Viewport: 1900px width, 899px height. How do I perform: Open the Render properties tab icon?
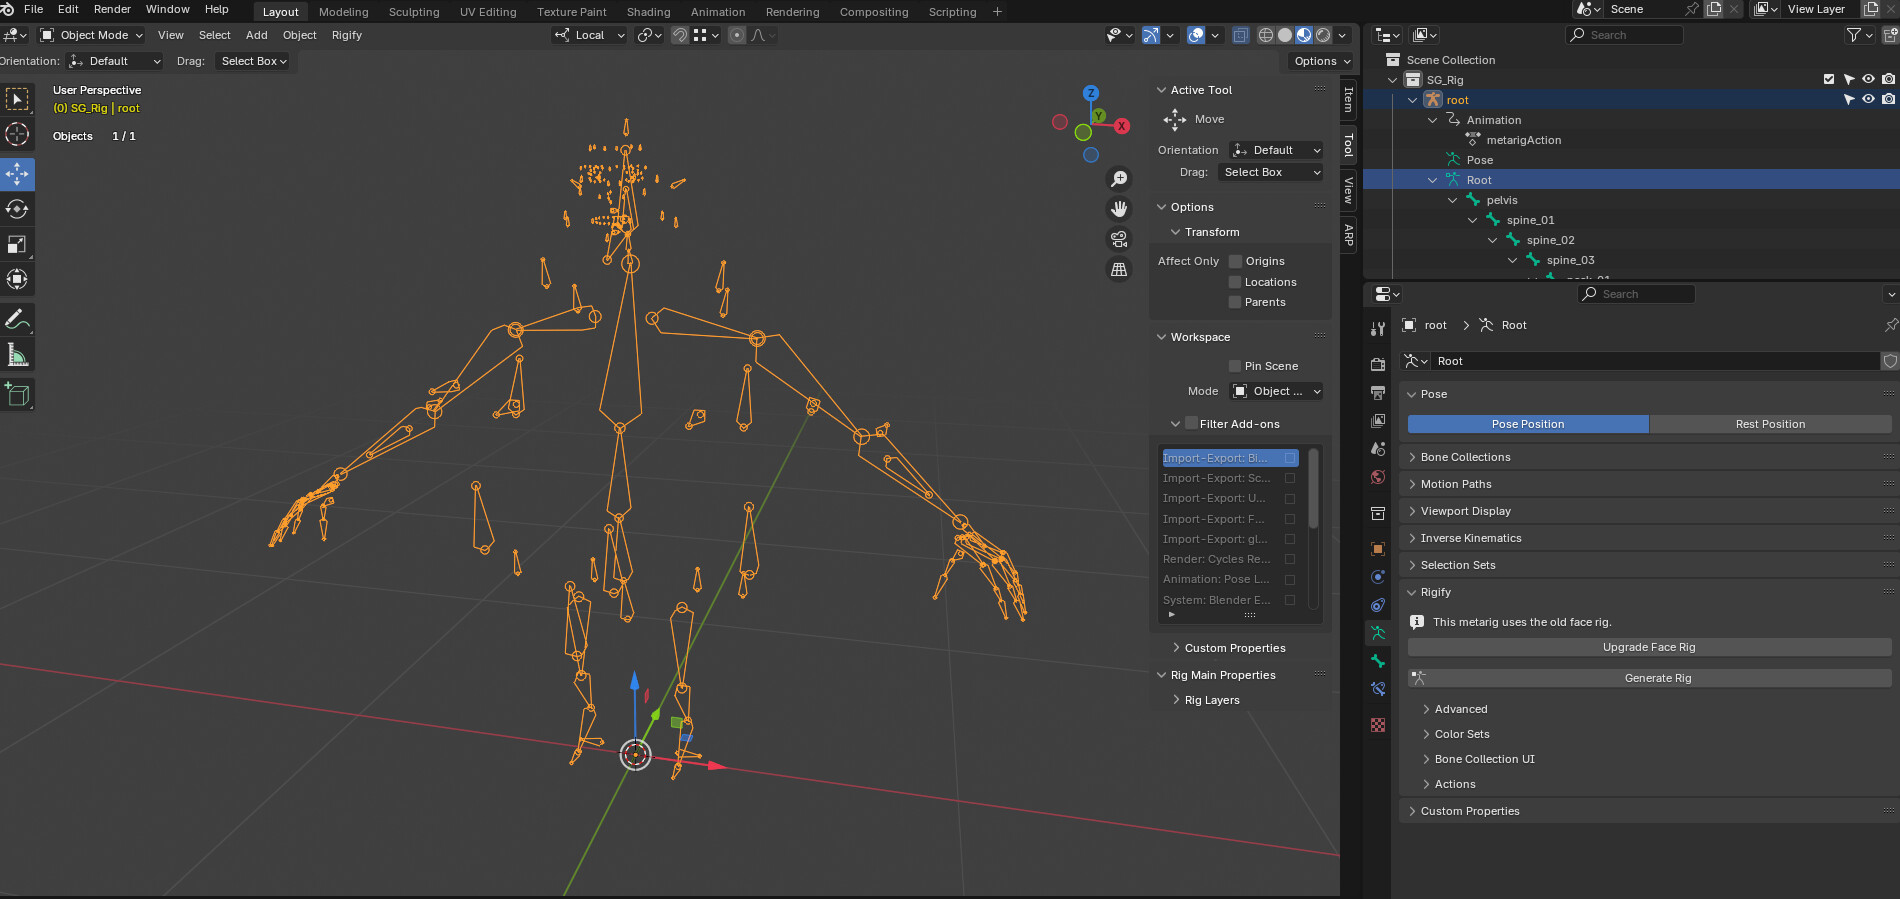[x=1378, y=364]
